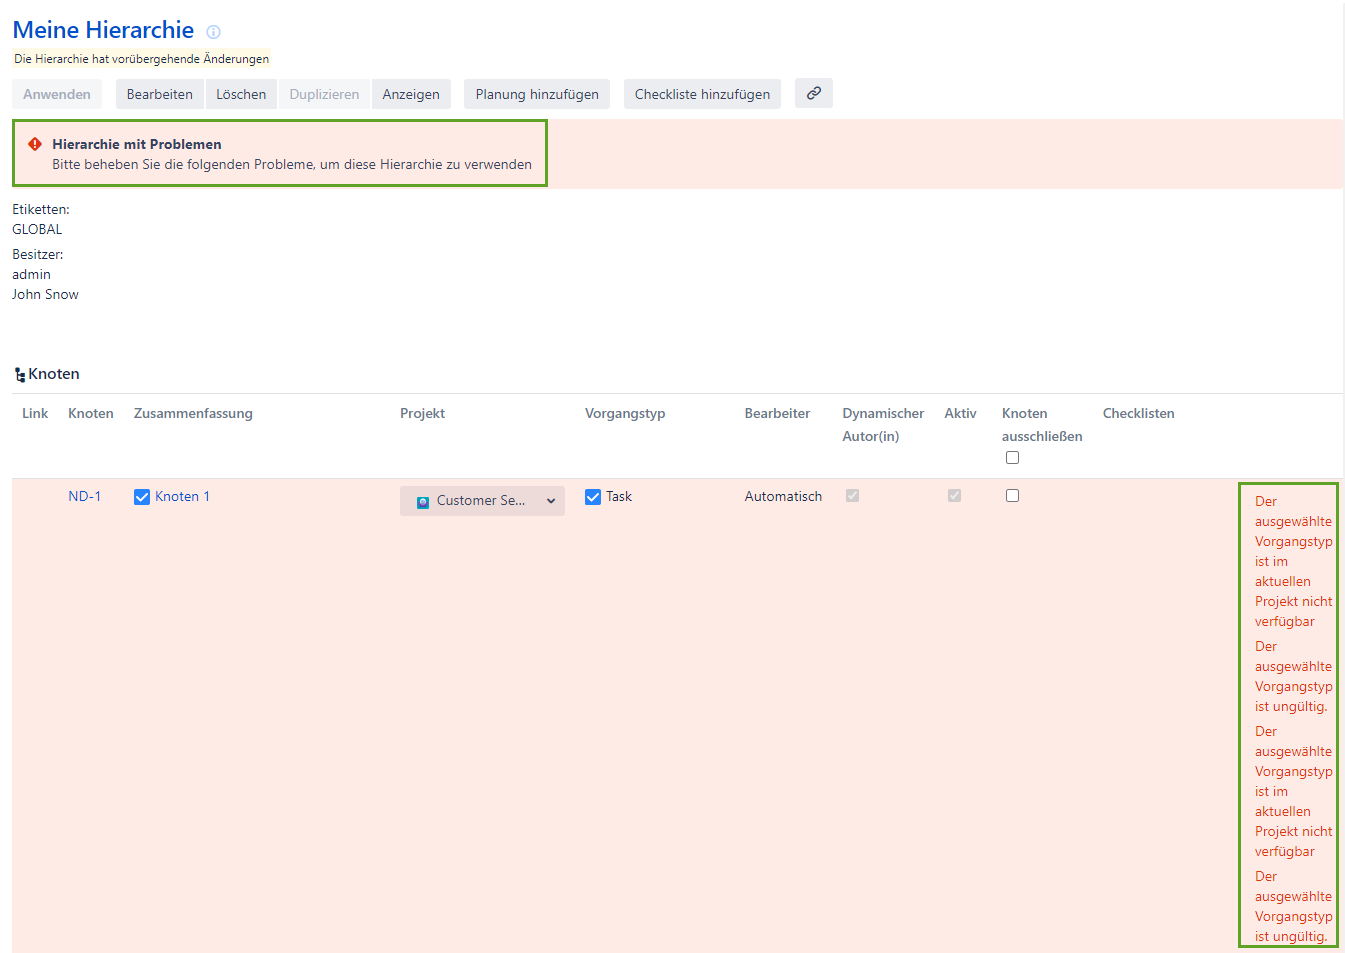Click the Zusammenfassung column header
Viewport: 1345px width, 953px height.
click(x=193, y=414)
